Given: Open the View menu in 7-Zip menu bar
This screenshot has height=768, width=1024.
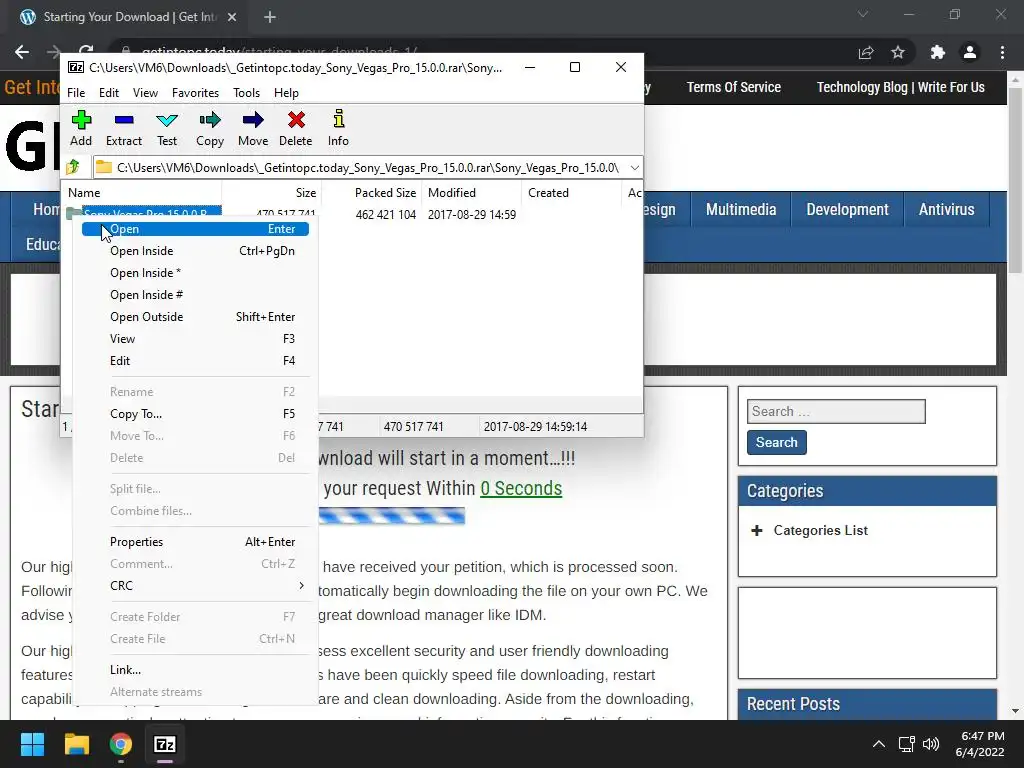Looking at the screenshot, I should pos(145,93).
